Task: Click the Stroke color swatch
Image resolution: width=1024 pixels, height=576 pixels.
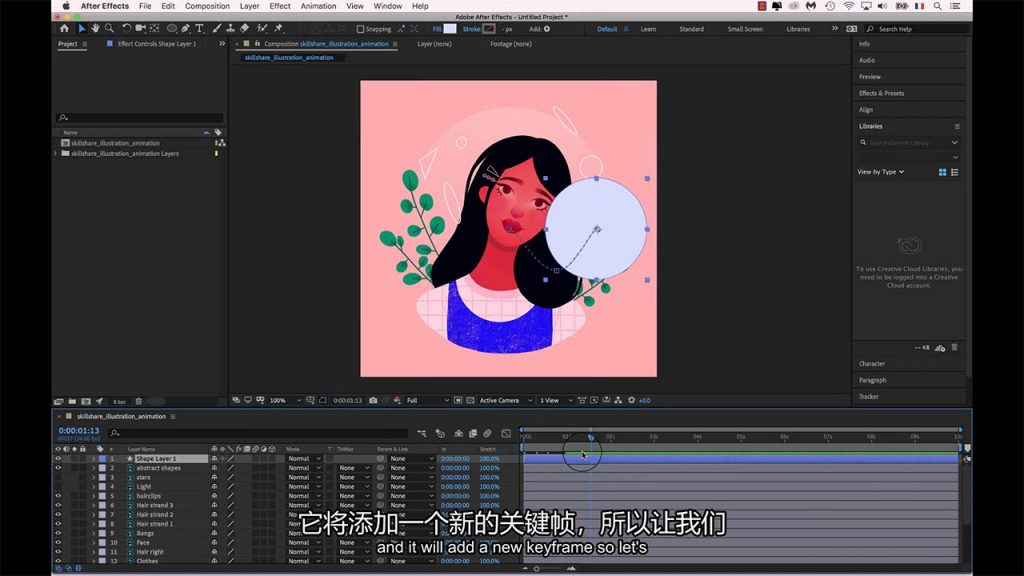Action: tap(488, 29)
